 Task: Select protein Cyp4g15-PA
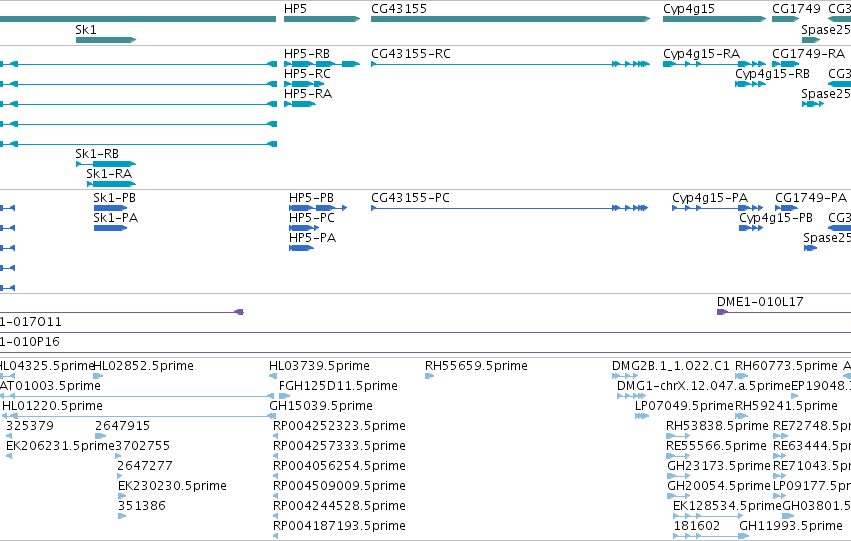click(x=717, y=208)
